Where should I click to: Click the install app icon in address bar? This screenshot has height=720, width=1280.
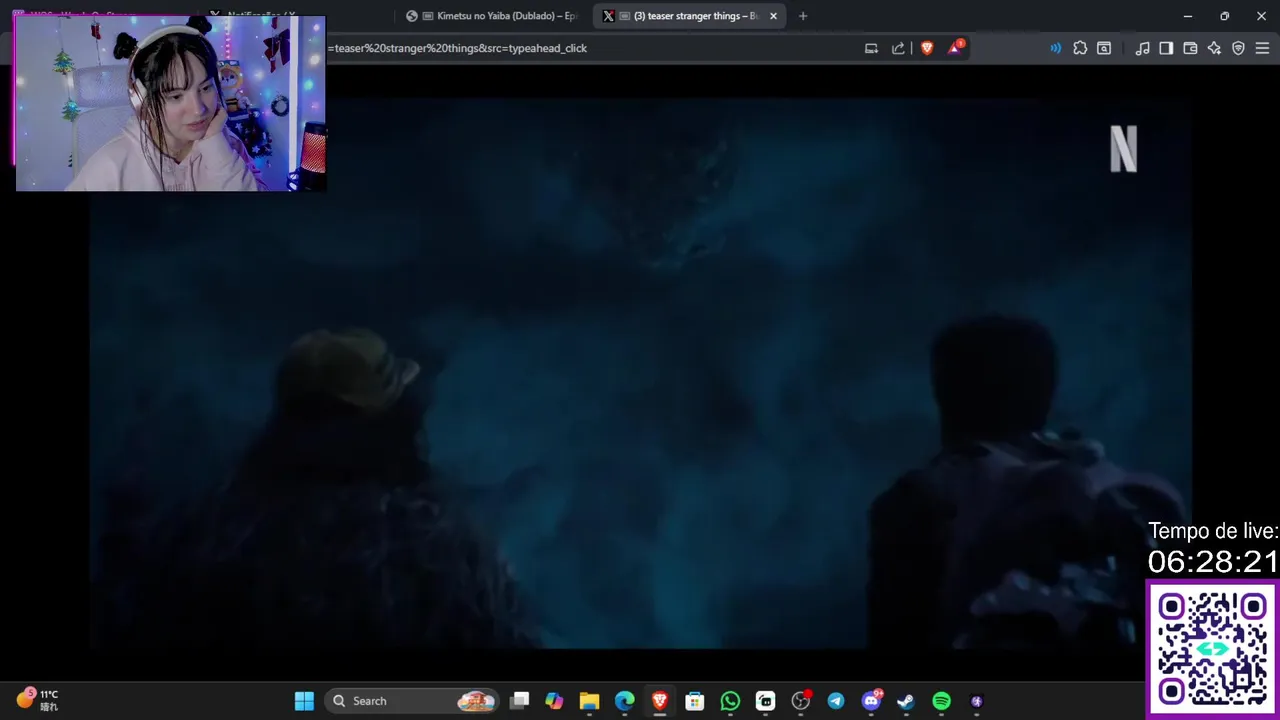(x=871, y=48)
